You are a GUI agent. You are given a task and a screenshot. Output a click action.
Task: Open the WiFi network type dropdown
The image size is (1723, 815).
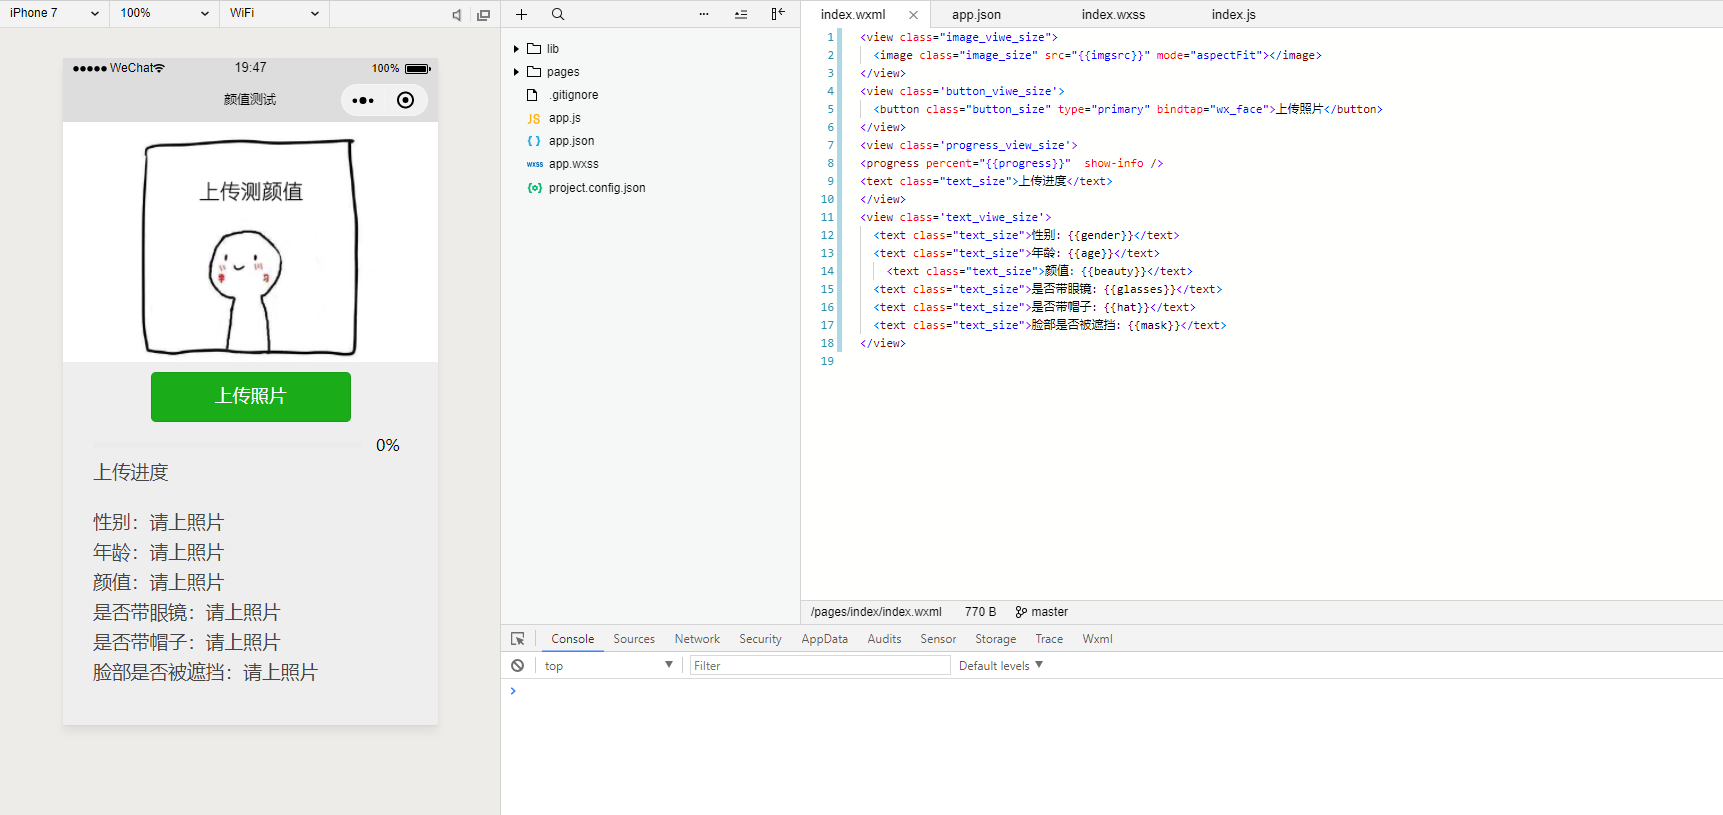[274, 14]
